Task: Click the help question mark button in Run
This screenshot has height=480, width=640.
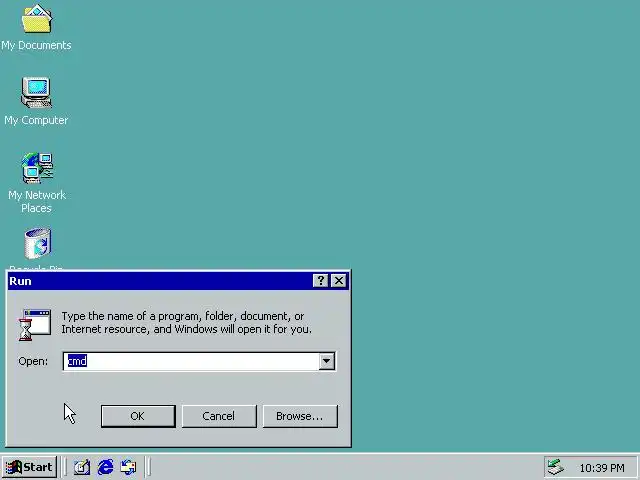Action: (x=321, y=281)
